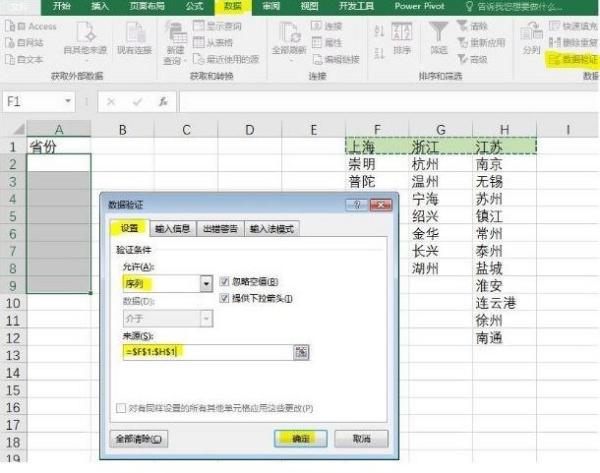Screen dimensions: 600x473
Task: Switch to the 输入信息 tab
Action: pyautogui.click(x=171, y=229)
